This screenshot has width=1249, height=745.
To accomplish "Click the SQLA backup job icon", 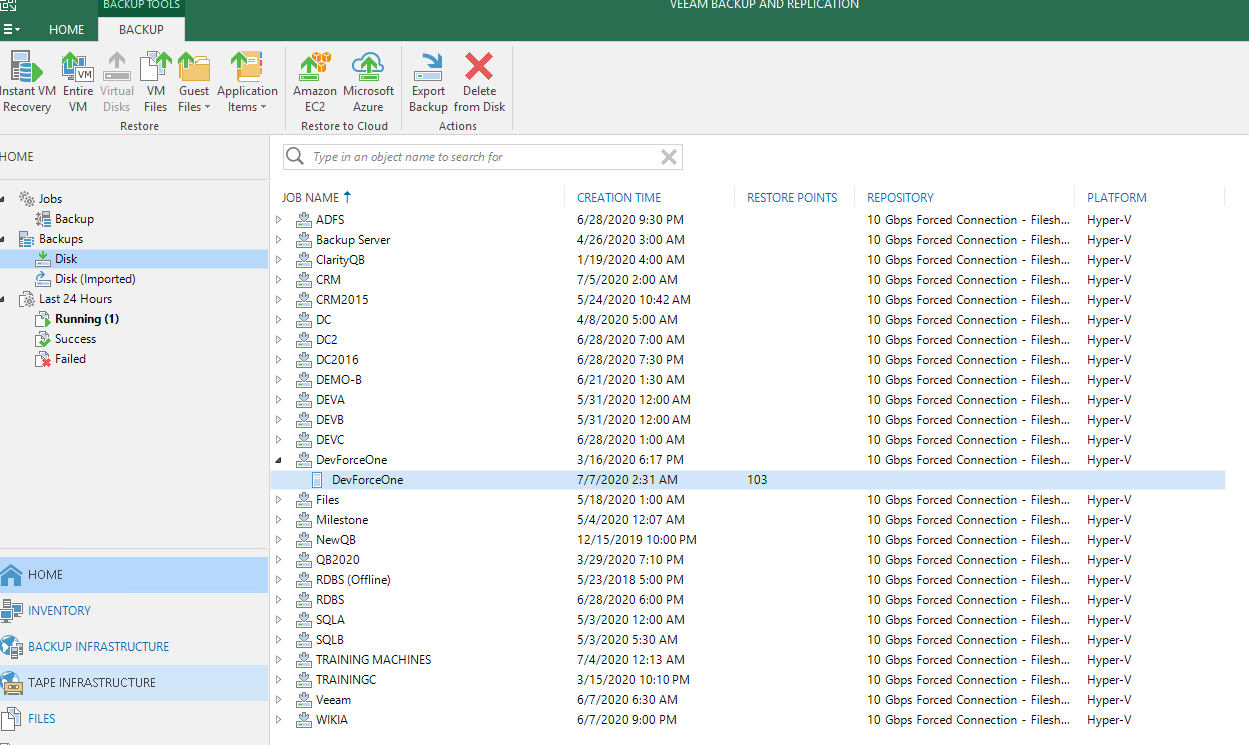I will point(303,619).
